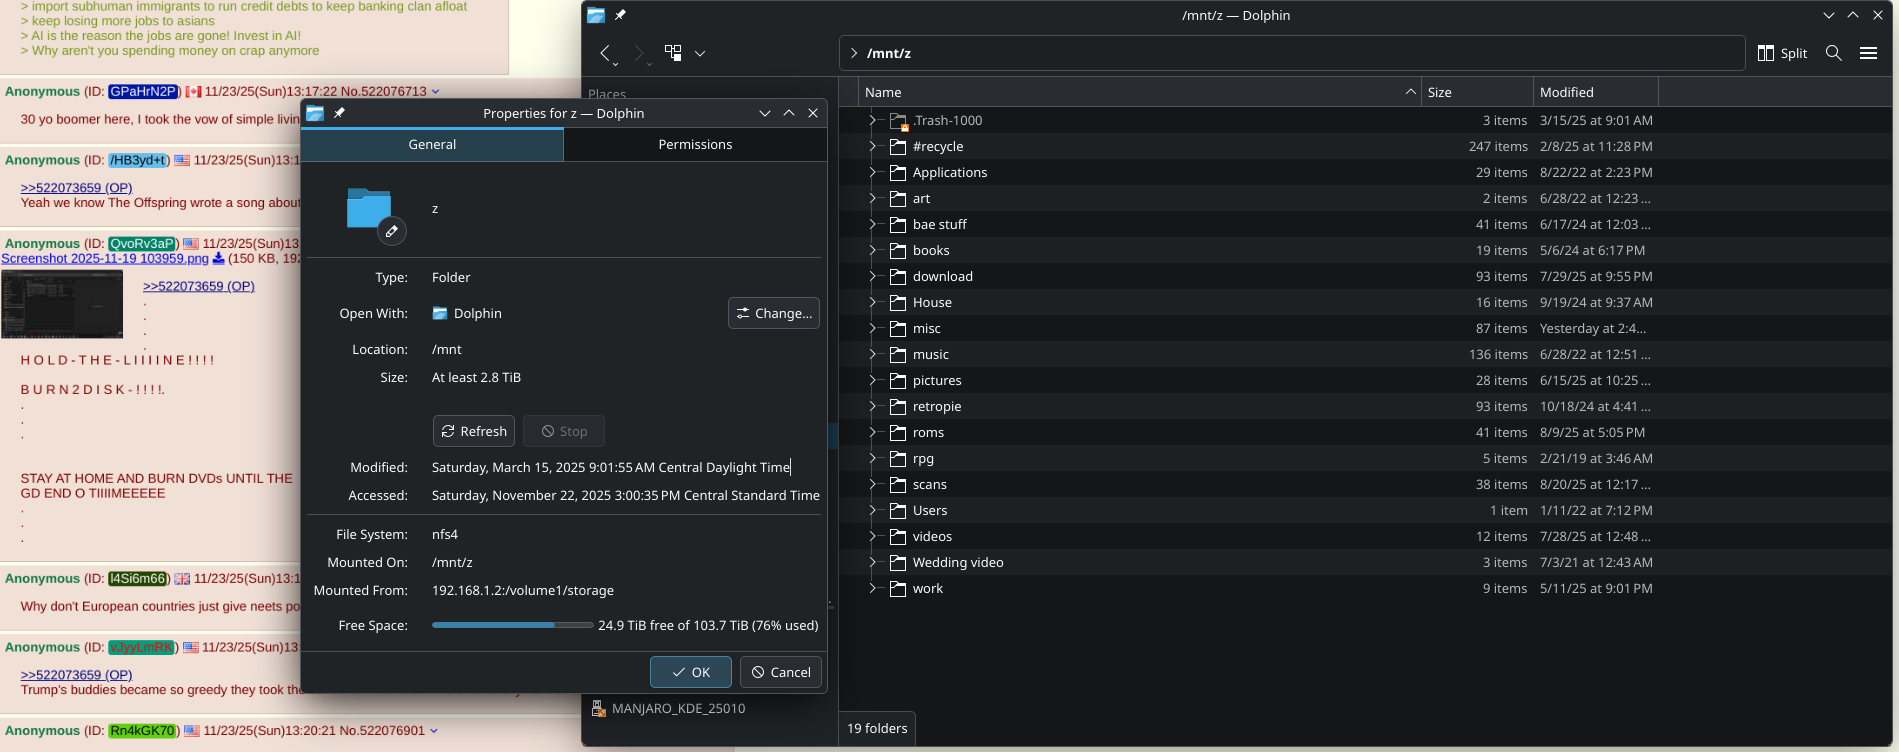Click the Properties dialog app icon
Image resolution: width=1899 pixels, height=752 pixels.
click(315, 113)
